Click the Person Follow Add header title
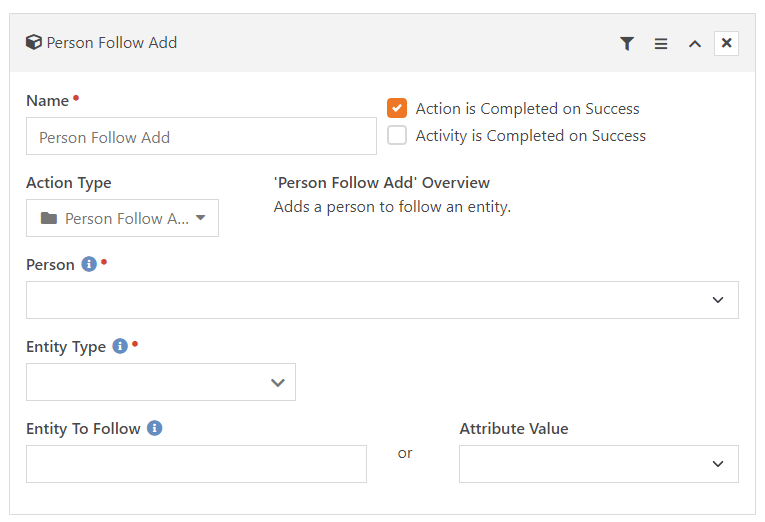Image resolution: width=765 pixels, height=522 pixels. pyautogui.click(x=112, y=43)
